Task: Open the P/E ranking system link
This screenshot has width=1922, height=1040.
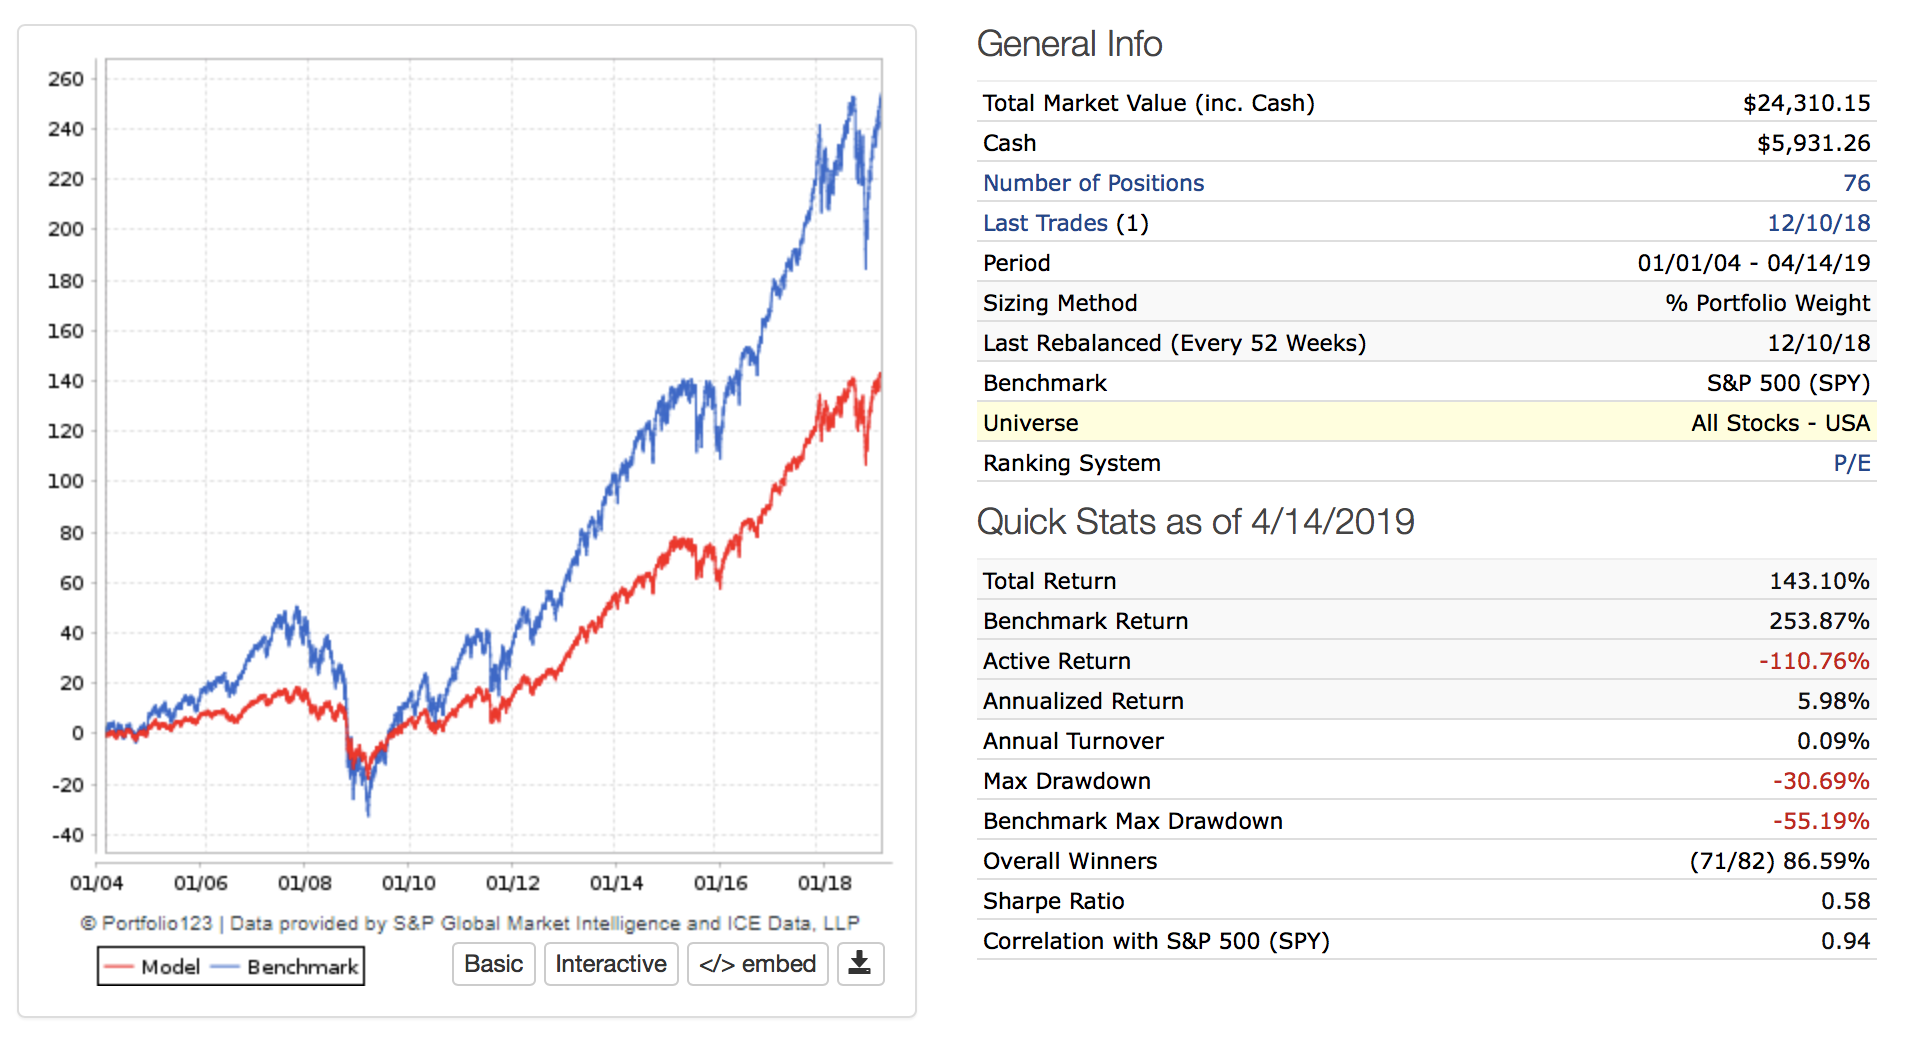Action: pyautogui.click(x=1851, y=463)
